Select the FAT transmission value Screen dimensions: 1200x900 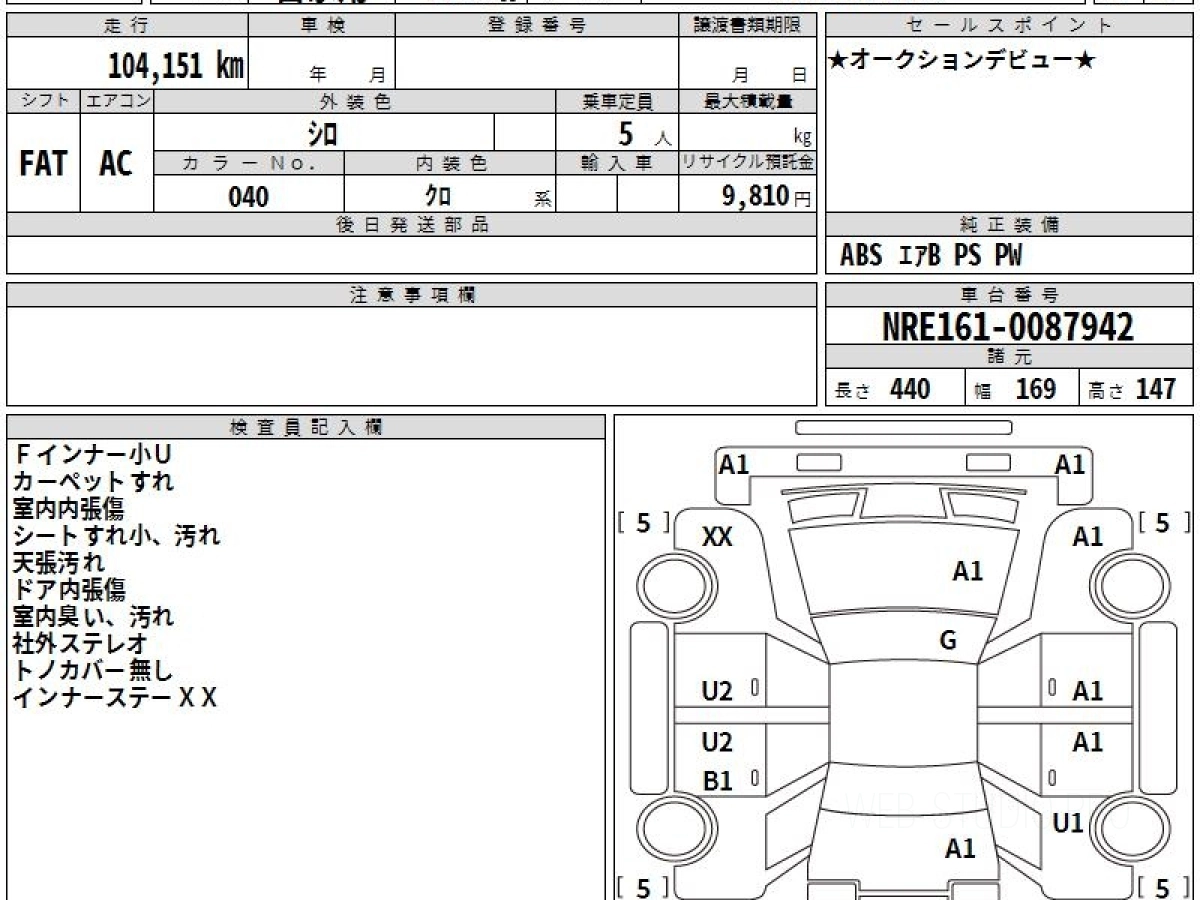pyautogui.click(x=43, y=163)
